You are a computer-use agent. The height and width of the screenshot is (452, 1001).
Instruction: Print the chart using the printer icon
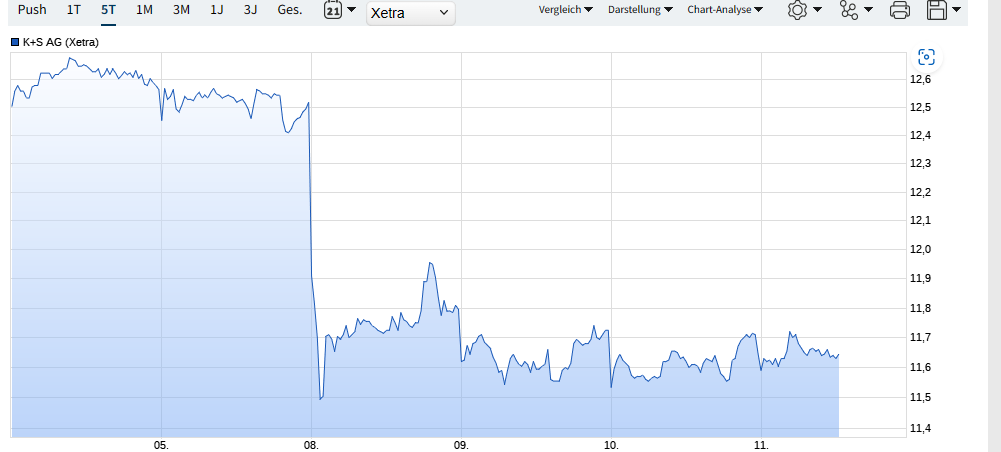pyautogui.click(x=899, y=10)
